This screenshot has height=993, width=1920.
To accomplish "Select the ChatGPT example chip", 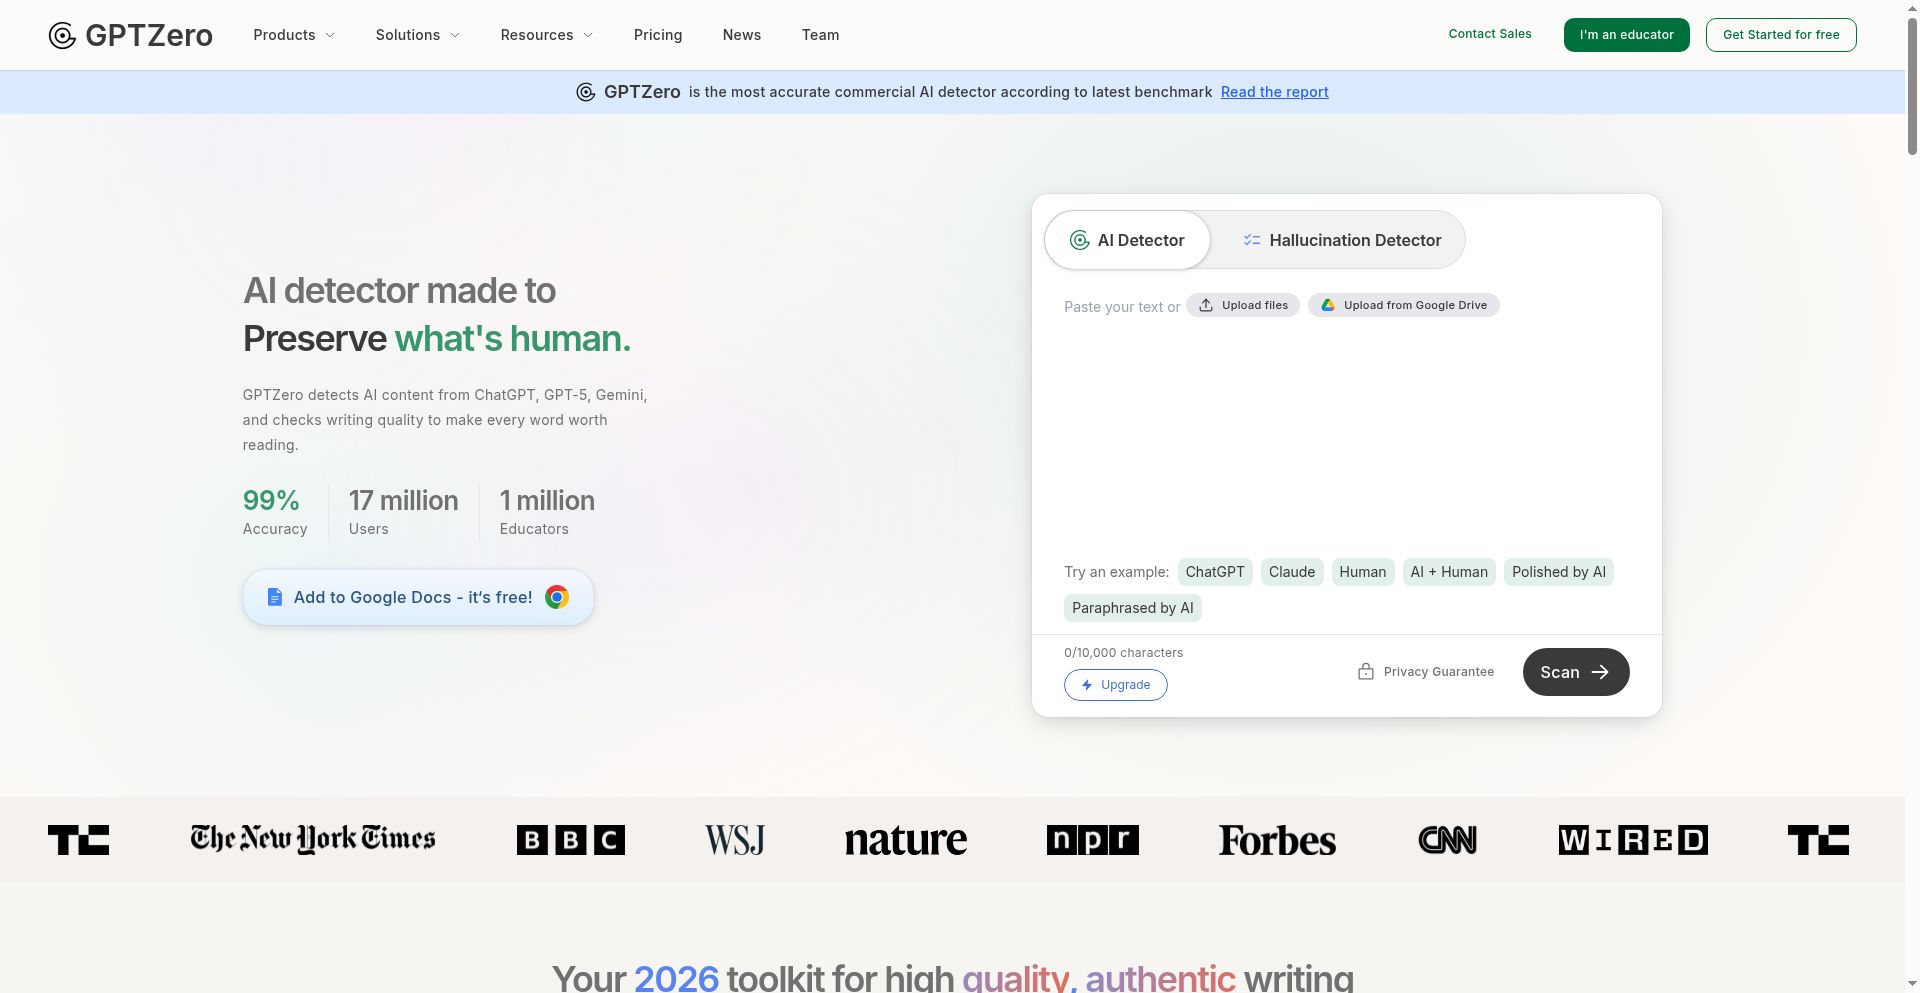I will (x=1214, y=572).
